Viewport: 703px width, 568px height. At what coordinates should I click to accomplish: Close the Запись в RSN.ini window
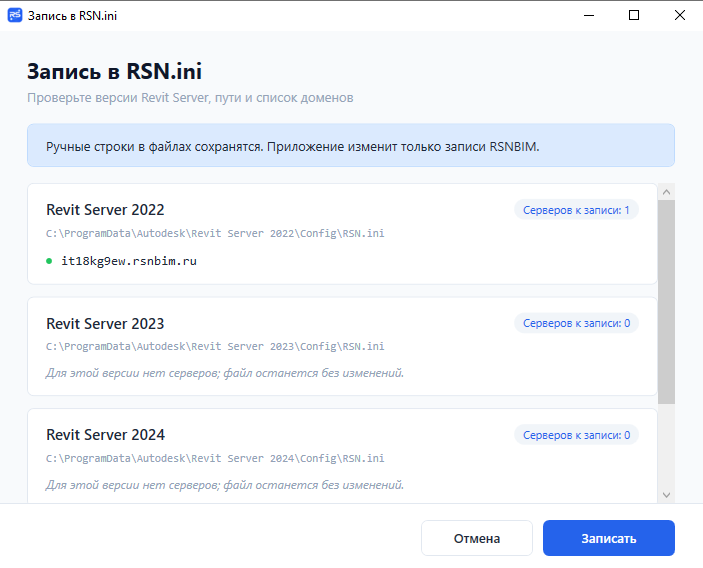click(x=680, y=15)
